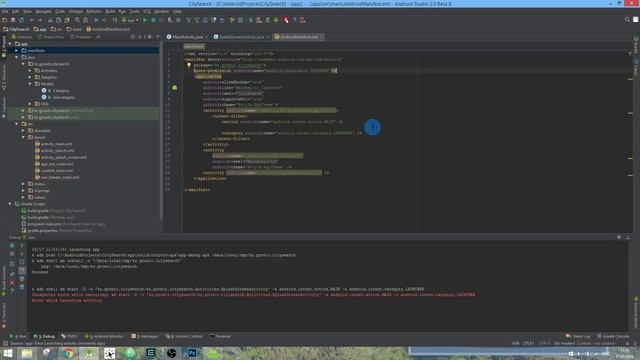Open the Build menu
Viewport: 640px width, 360px height.
coord(110,11)
